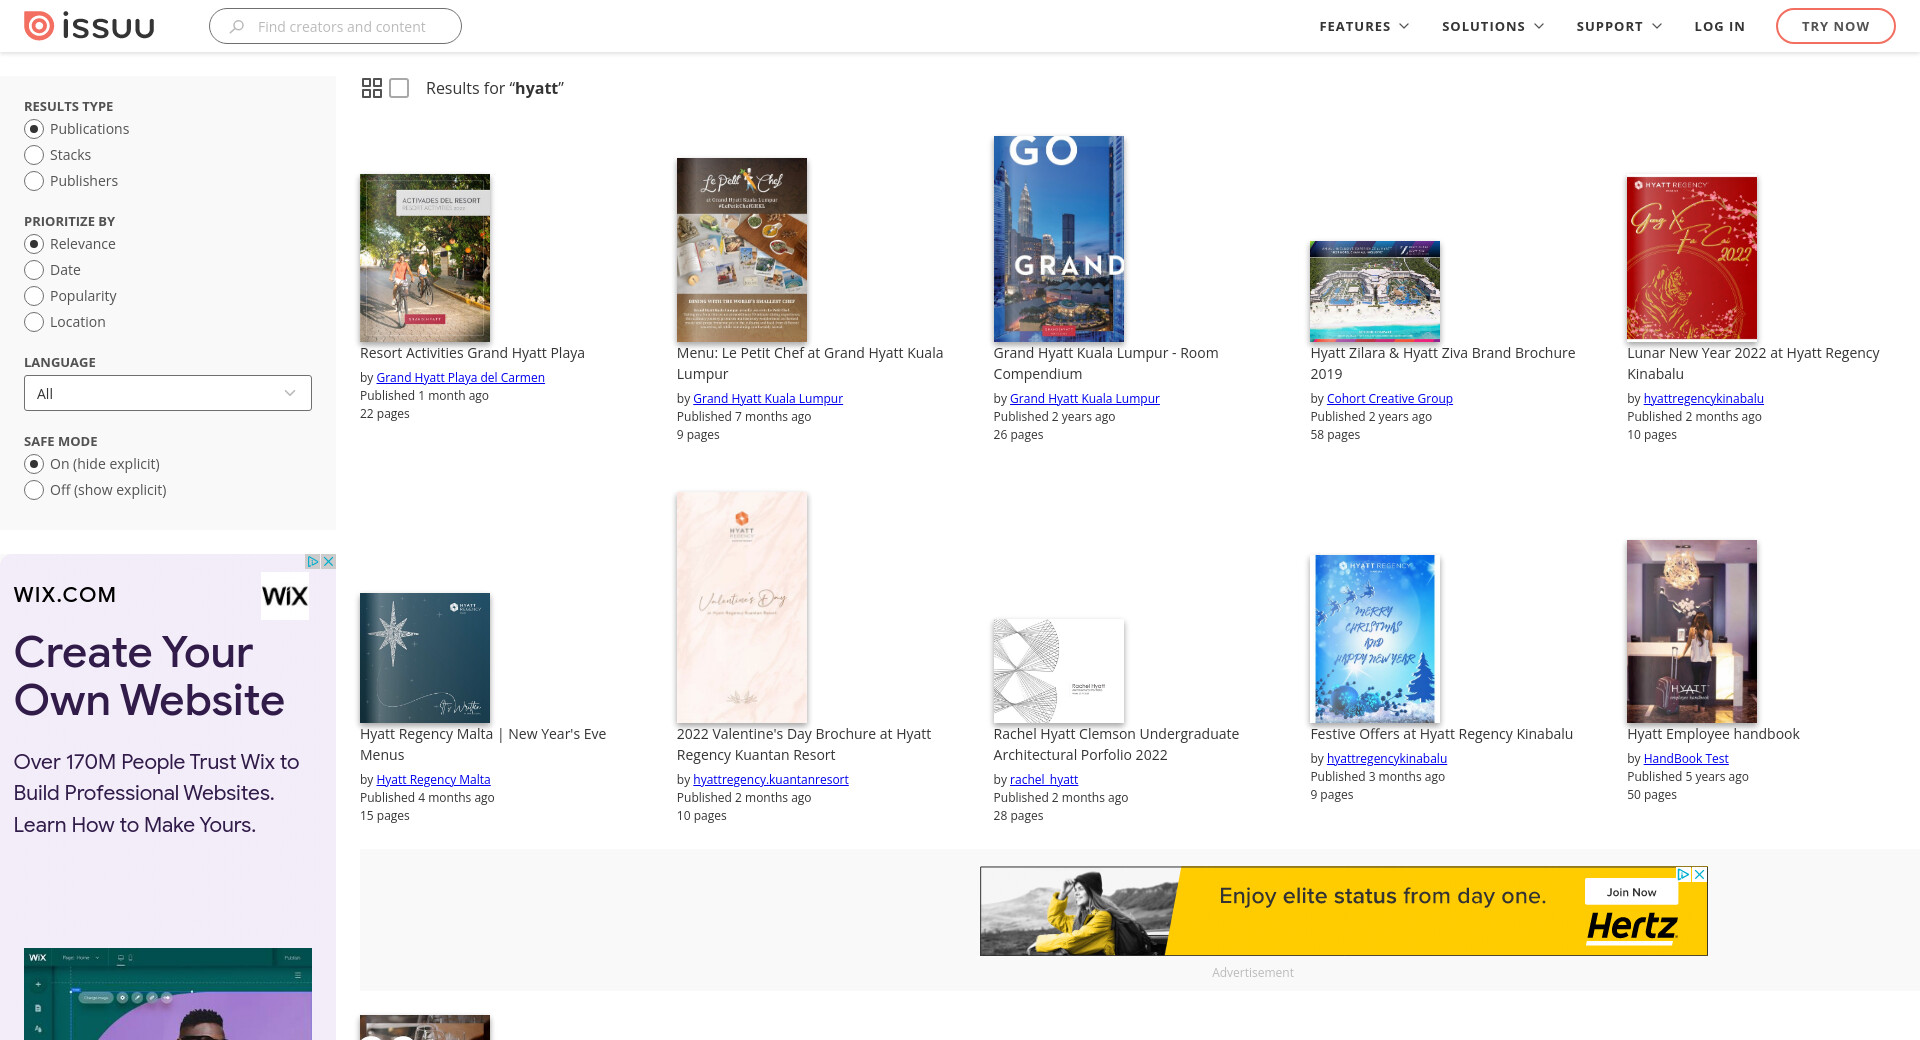Open Hyatt Employee handbook cover thumbnail
This screenshot has height=1040, width=1920.
[x=1691, y=631]
